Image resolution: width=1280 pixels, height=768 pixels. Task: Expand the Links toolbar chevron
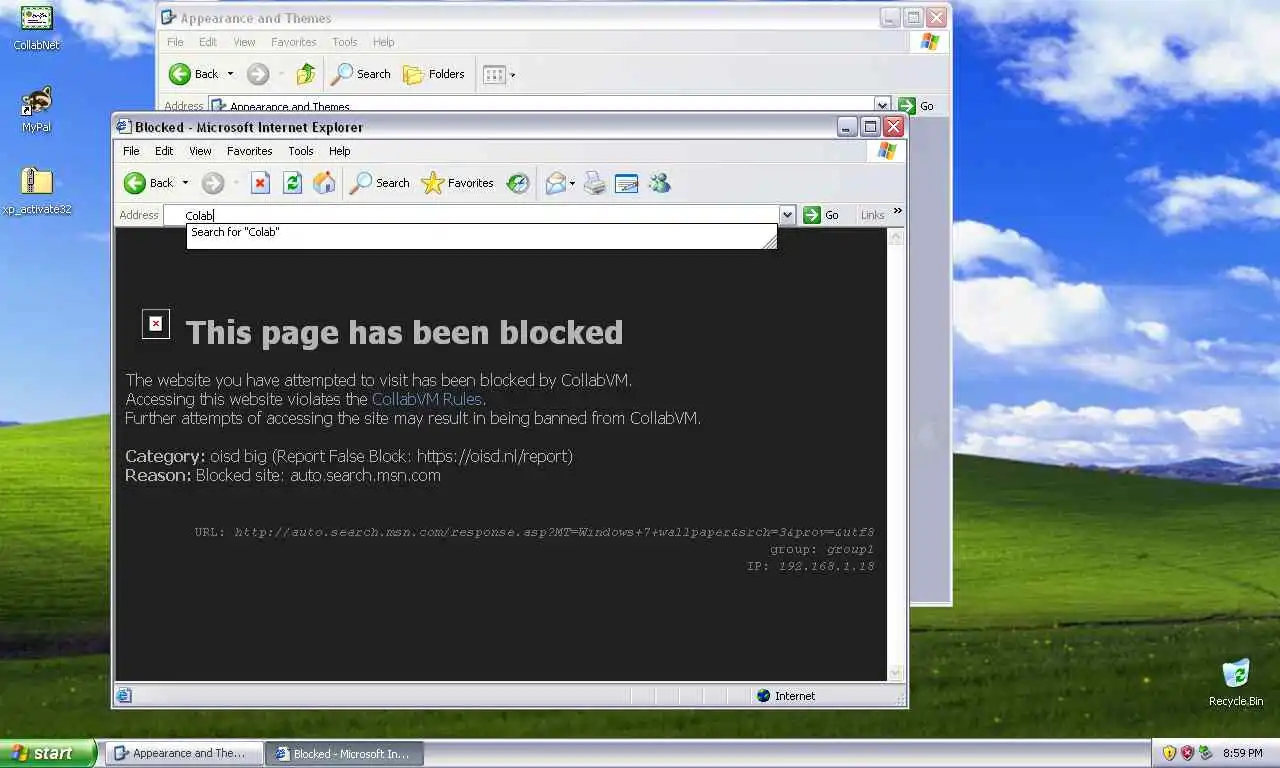click(x=897, y=211)
